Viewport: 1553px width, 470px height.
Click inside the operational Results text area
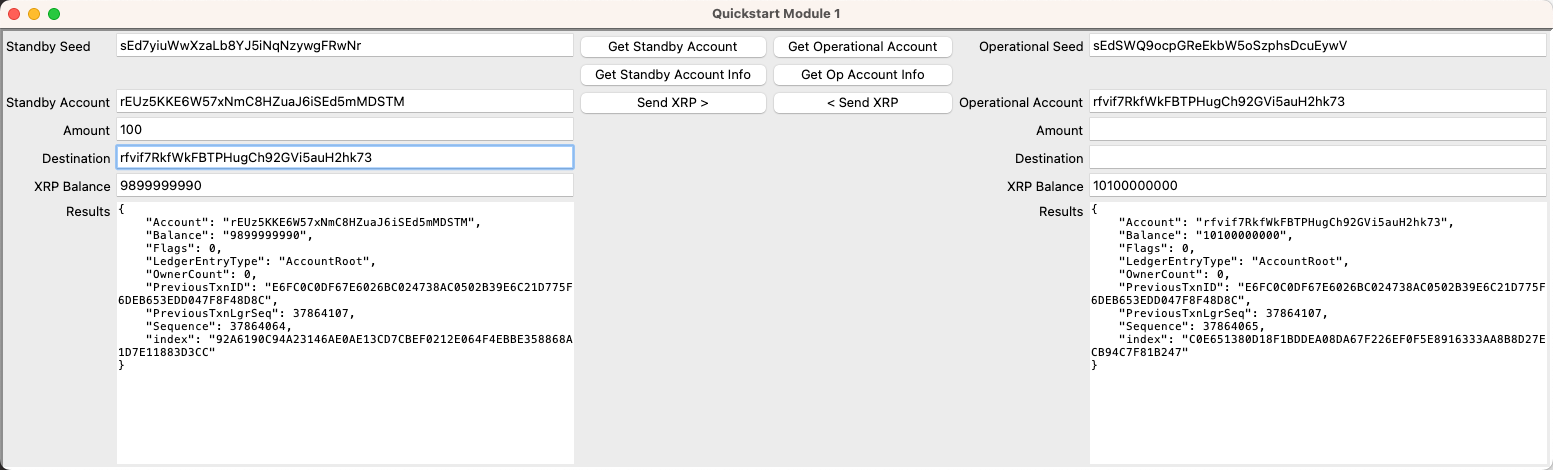click(1317, 410)
